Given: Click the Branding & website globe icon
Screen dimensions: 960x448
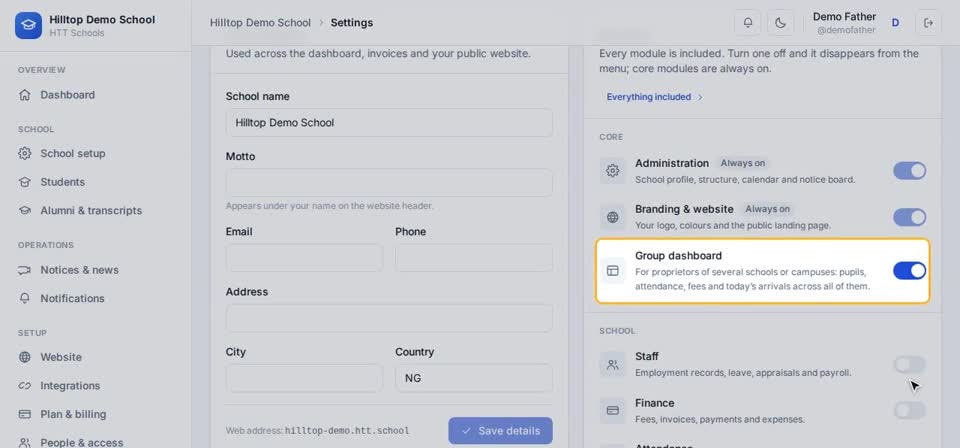Looking at the screenshot, I should (x=612, y=217).
